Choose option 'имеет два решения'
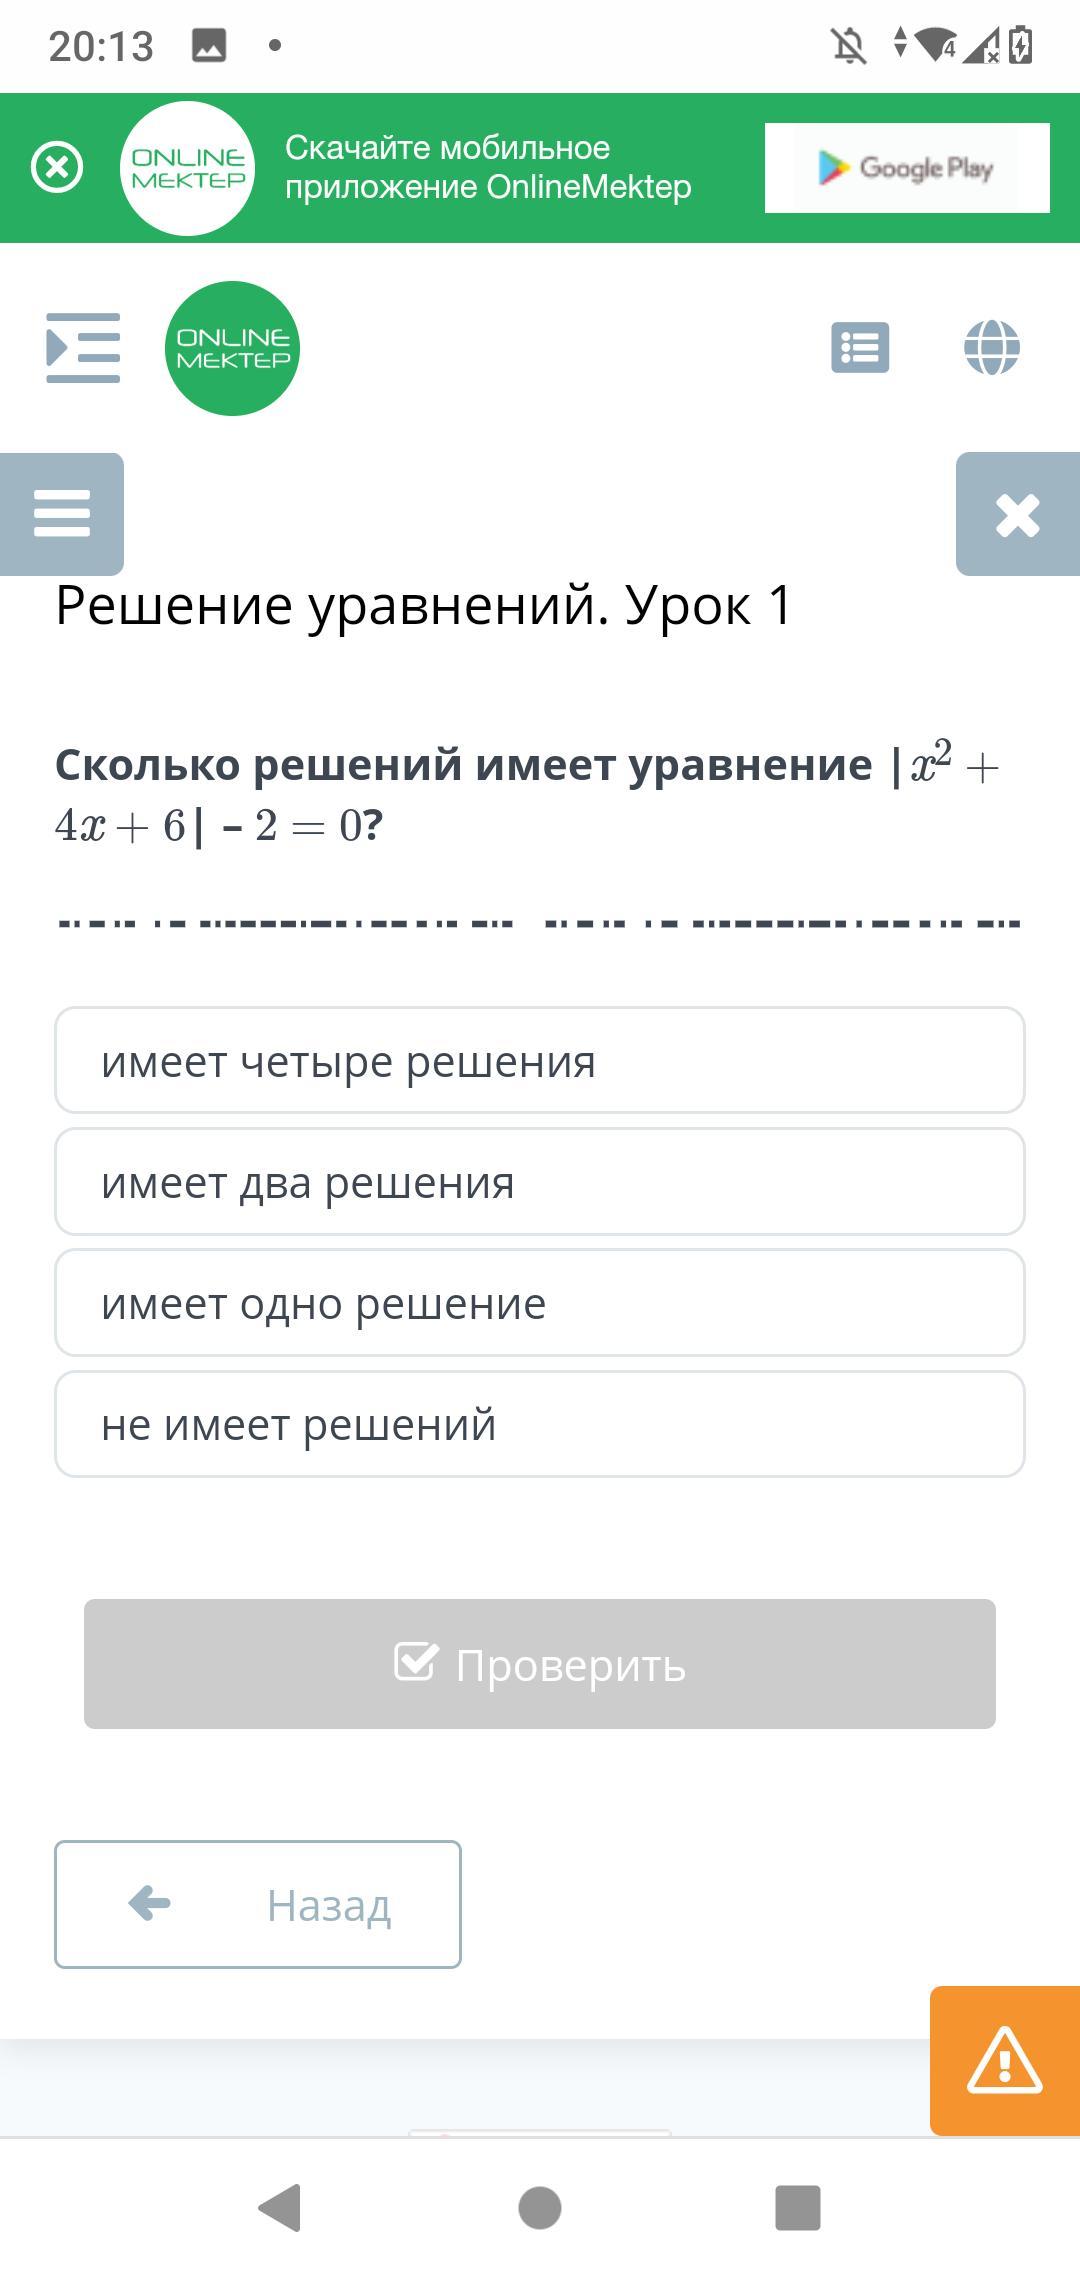 click(x=540, y=1182)
